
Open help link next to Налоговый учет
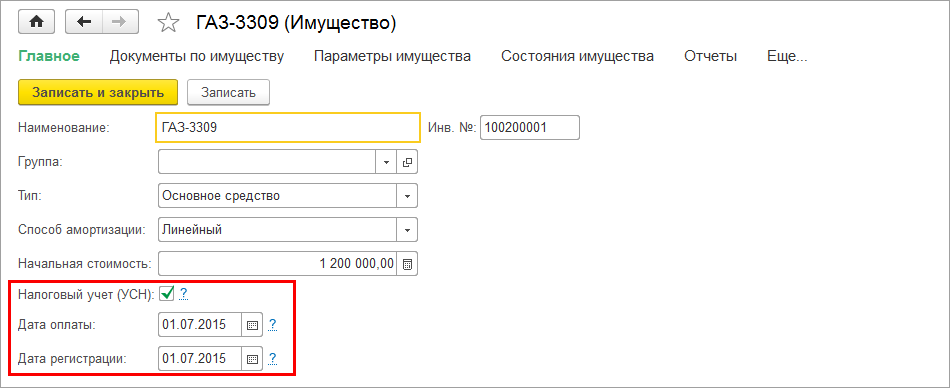tap(184, 294)
